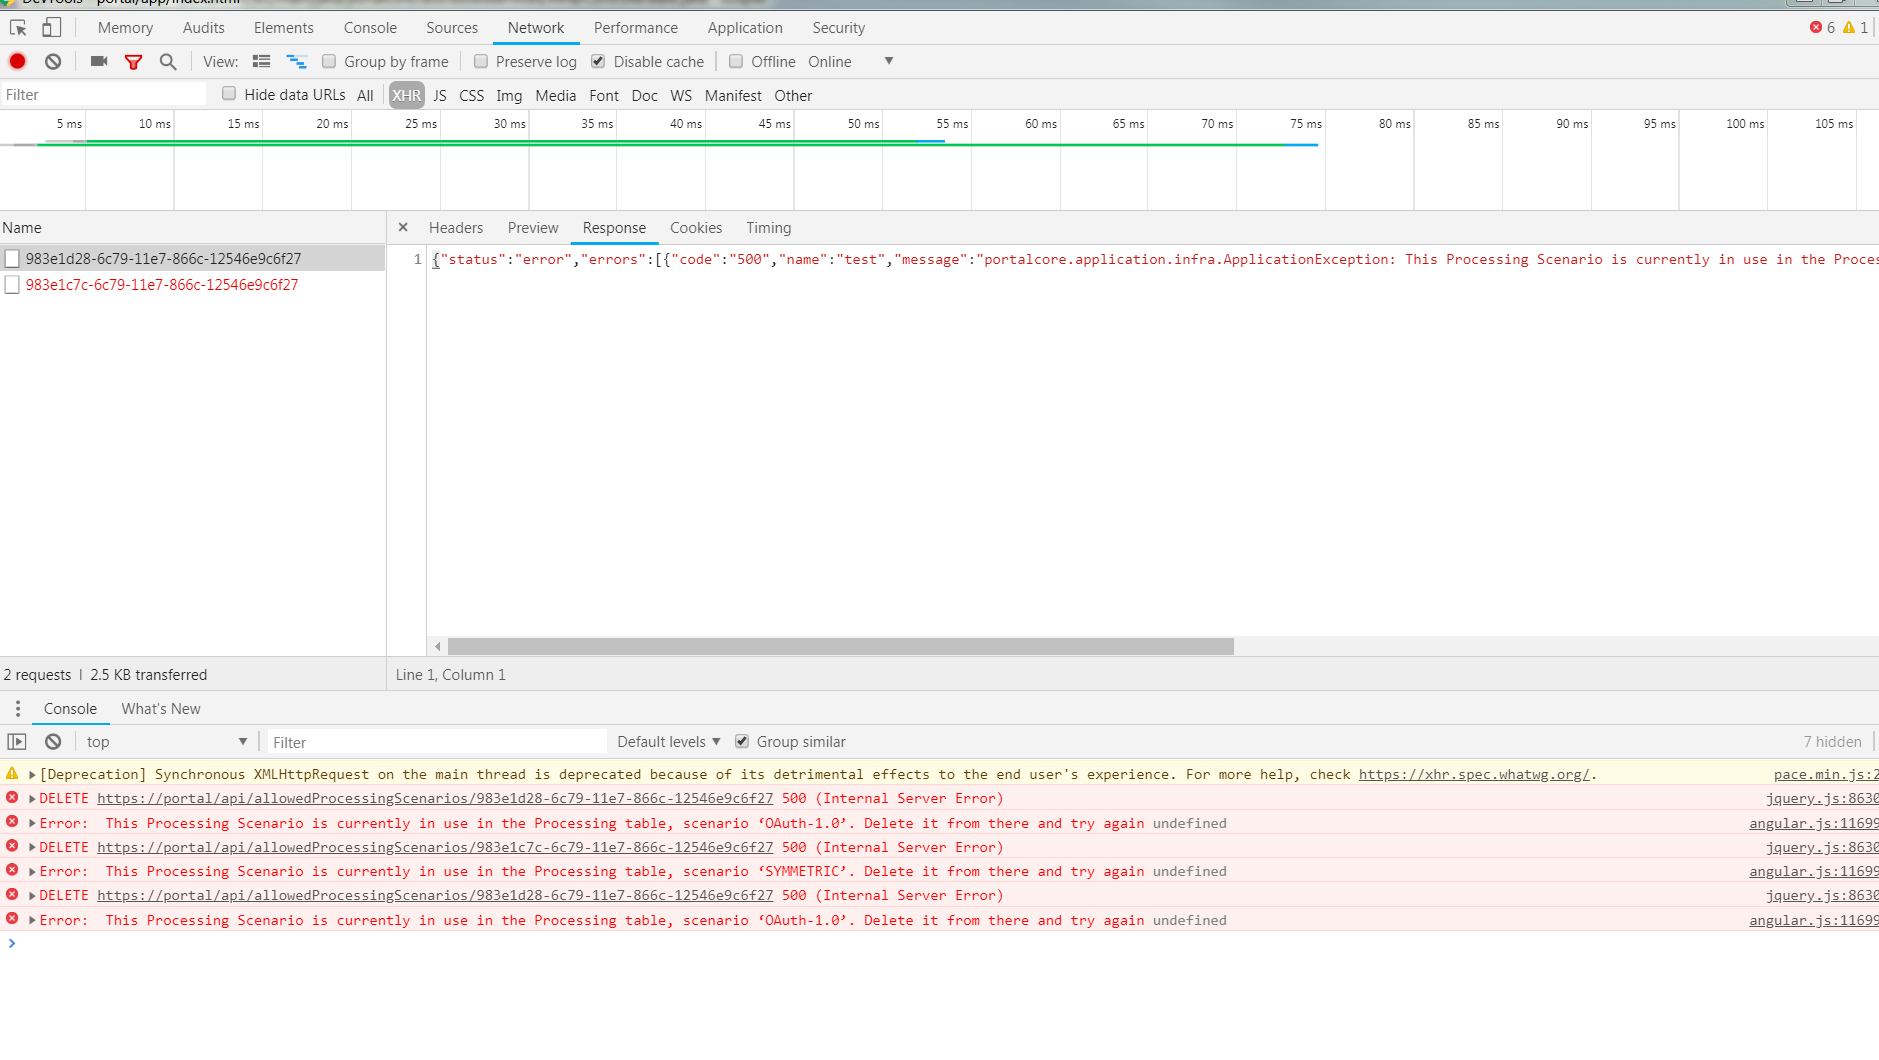
Task: Expand the SYMMETRIC Error message
Action: pos(32,871)
